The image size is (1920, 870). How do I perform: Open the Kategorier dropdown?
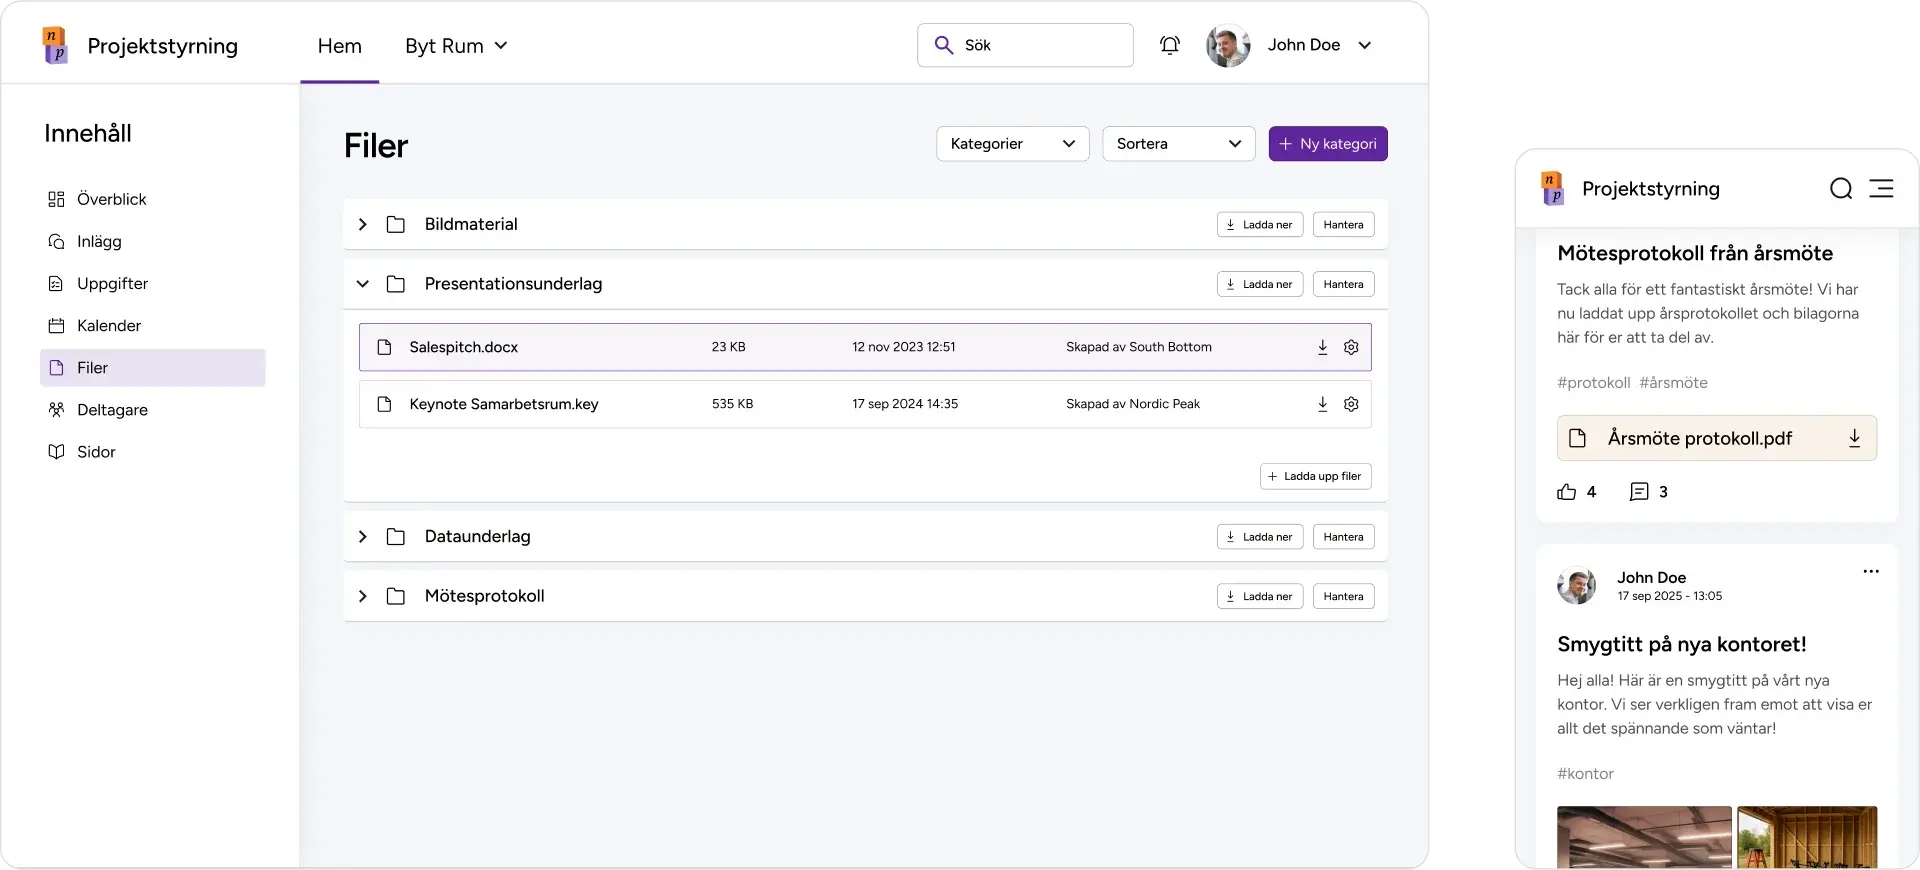(1012, 144)
